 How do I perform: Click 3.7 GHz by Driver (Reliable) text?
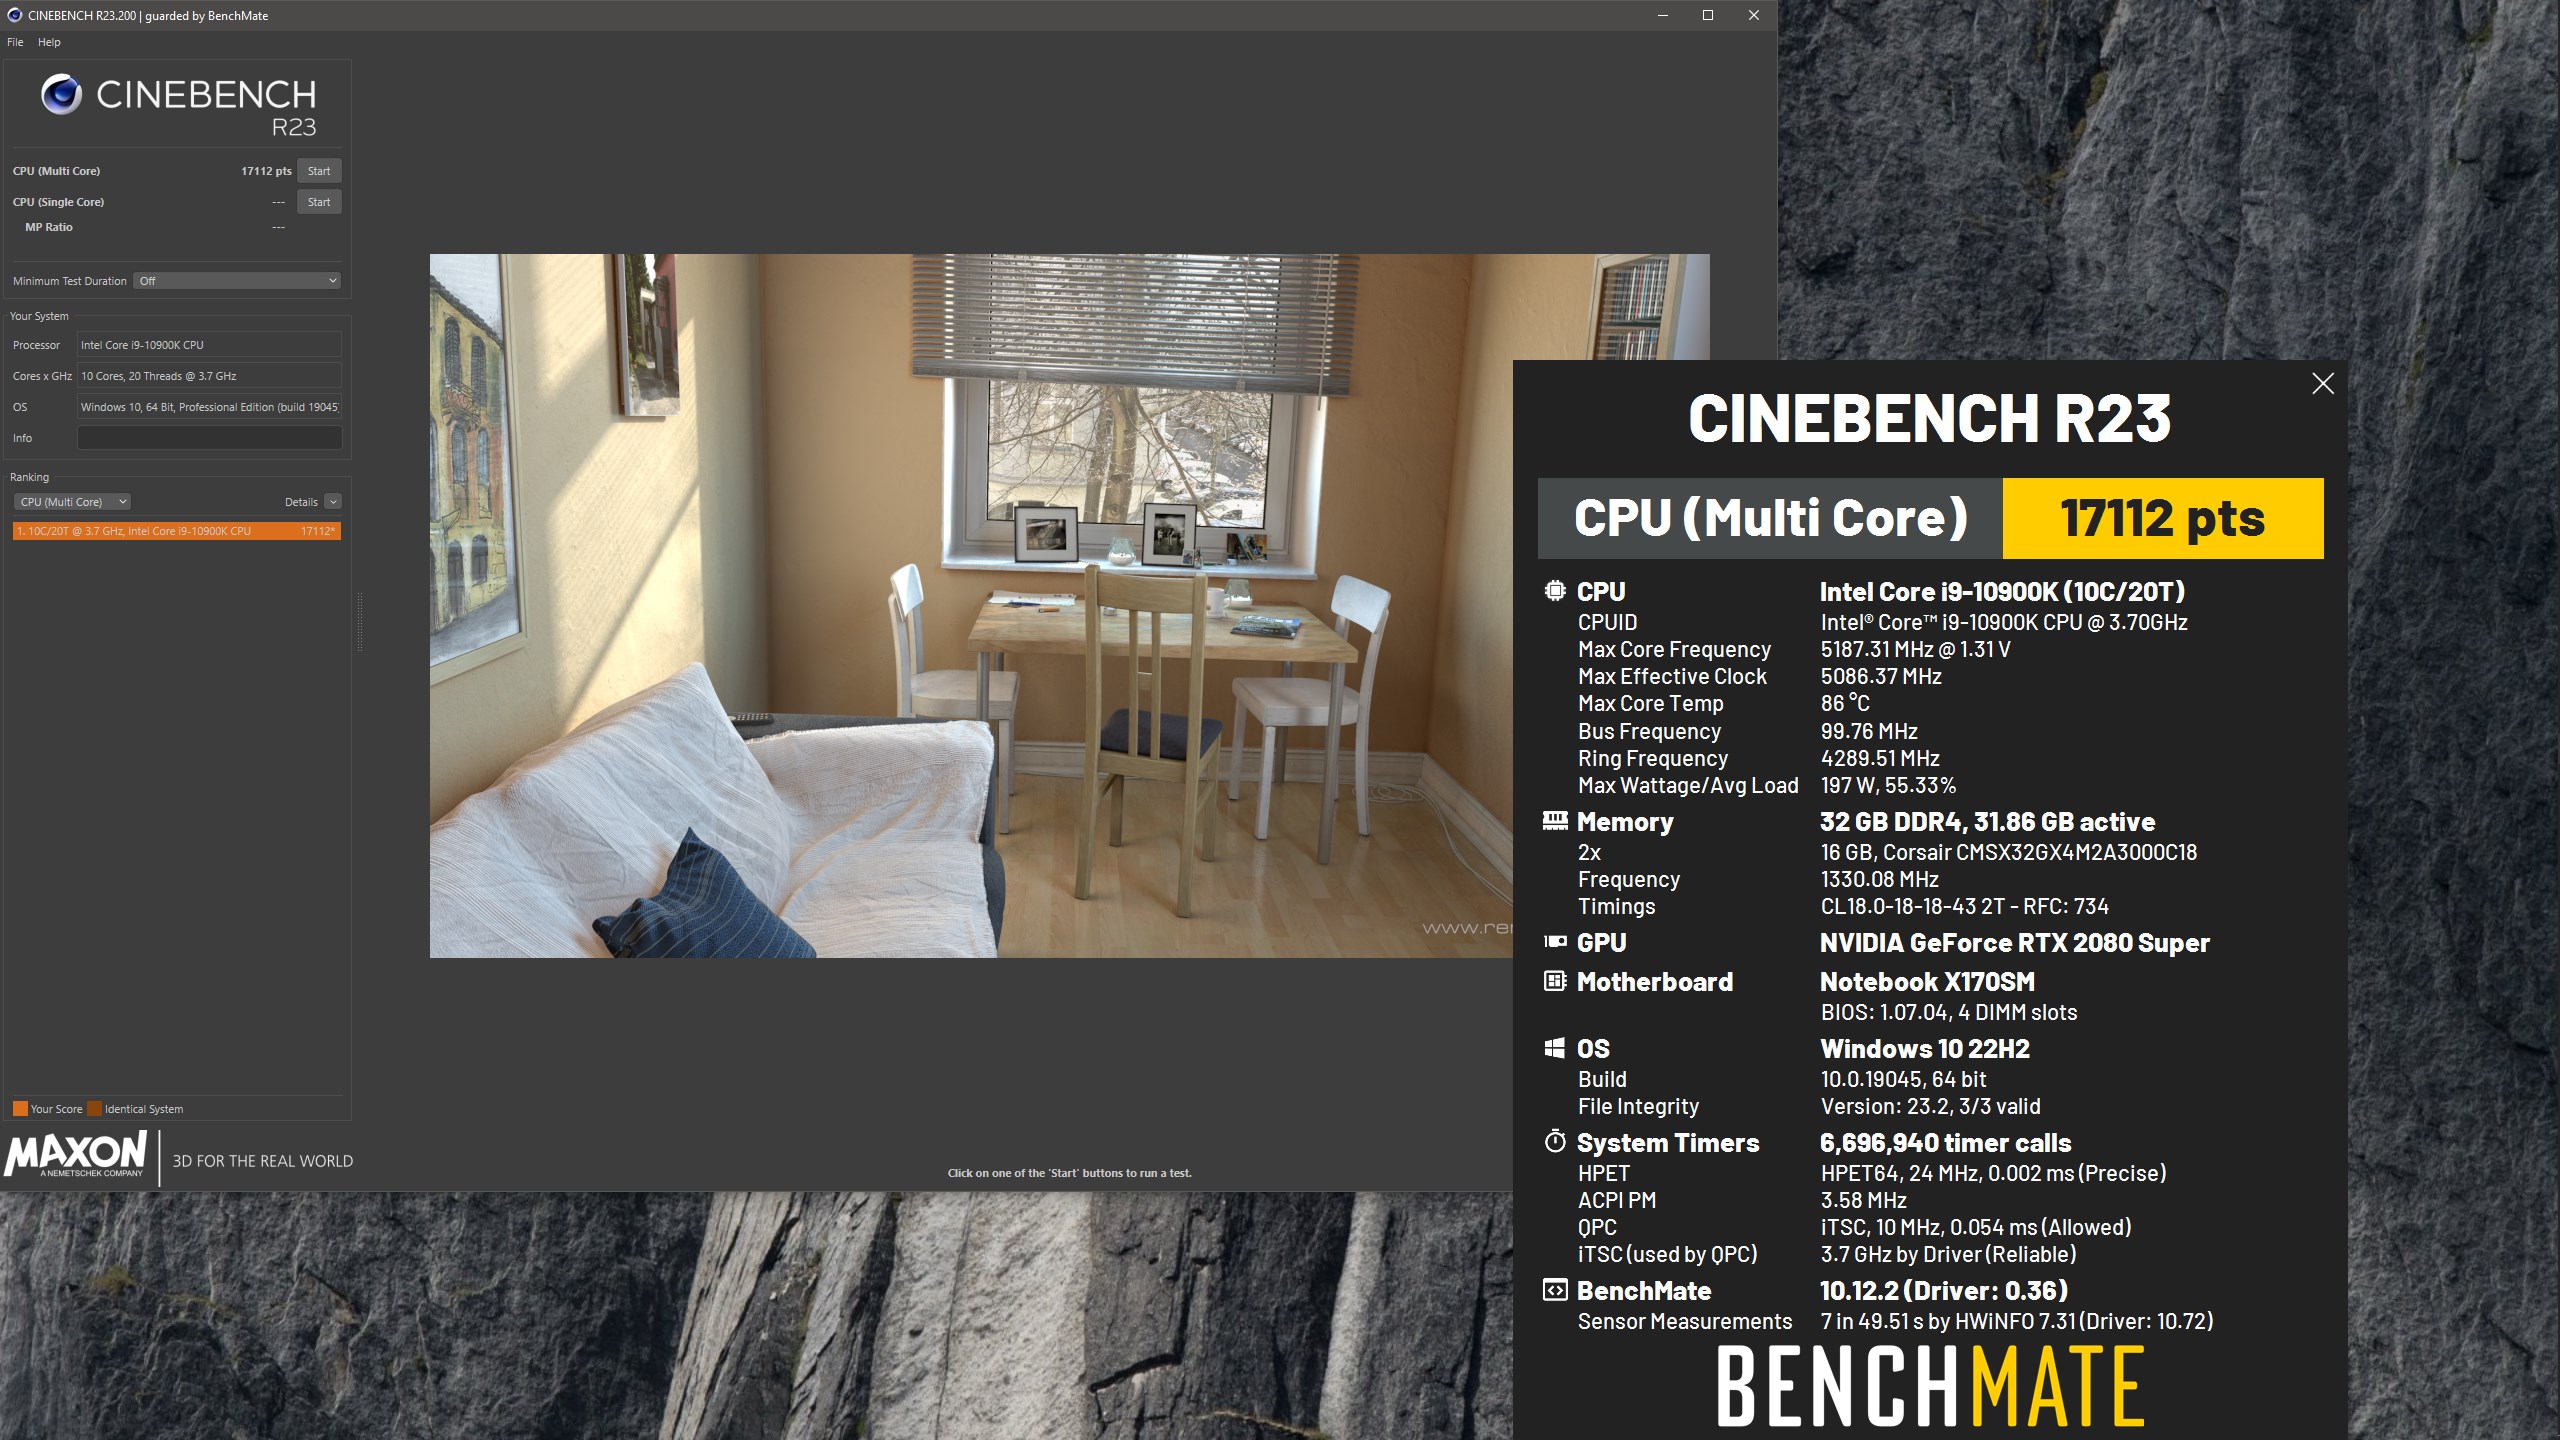[x=1948, y=1254]
